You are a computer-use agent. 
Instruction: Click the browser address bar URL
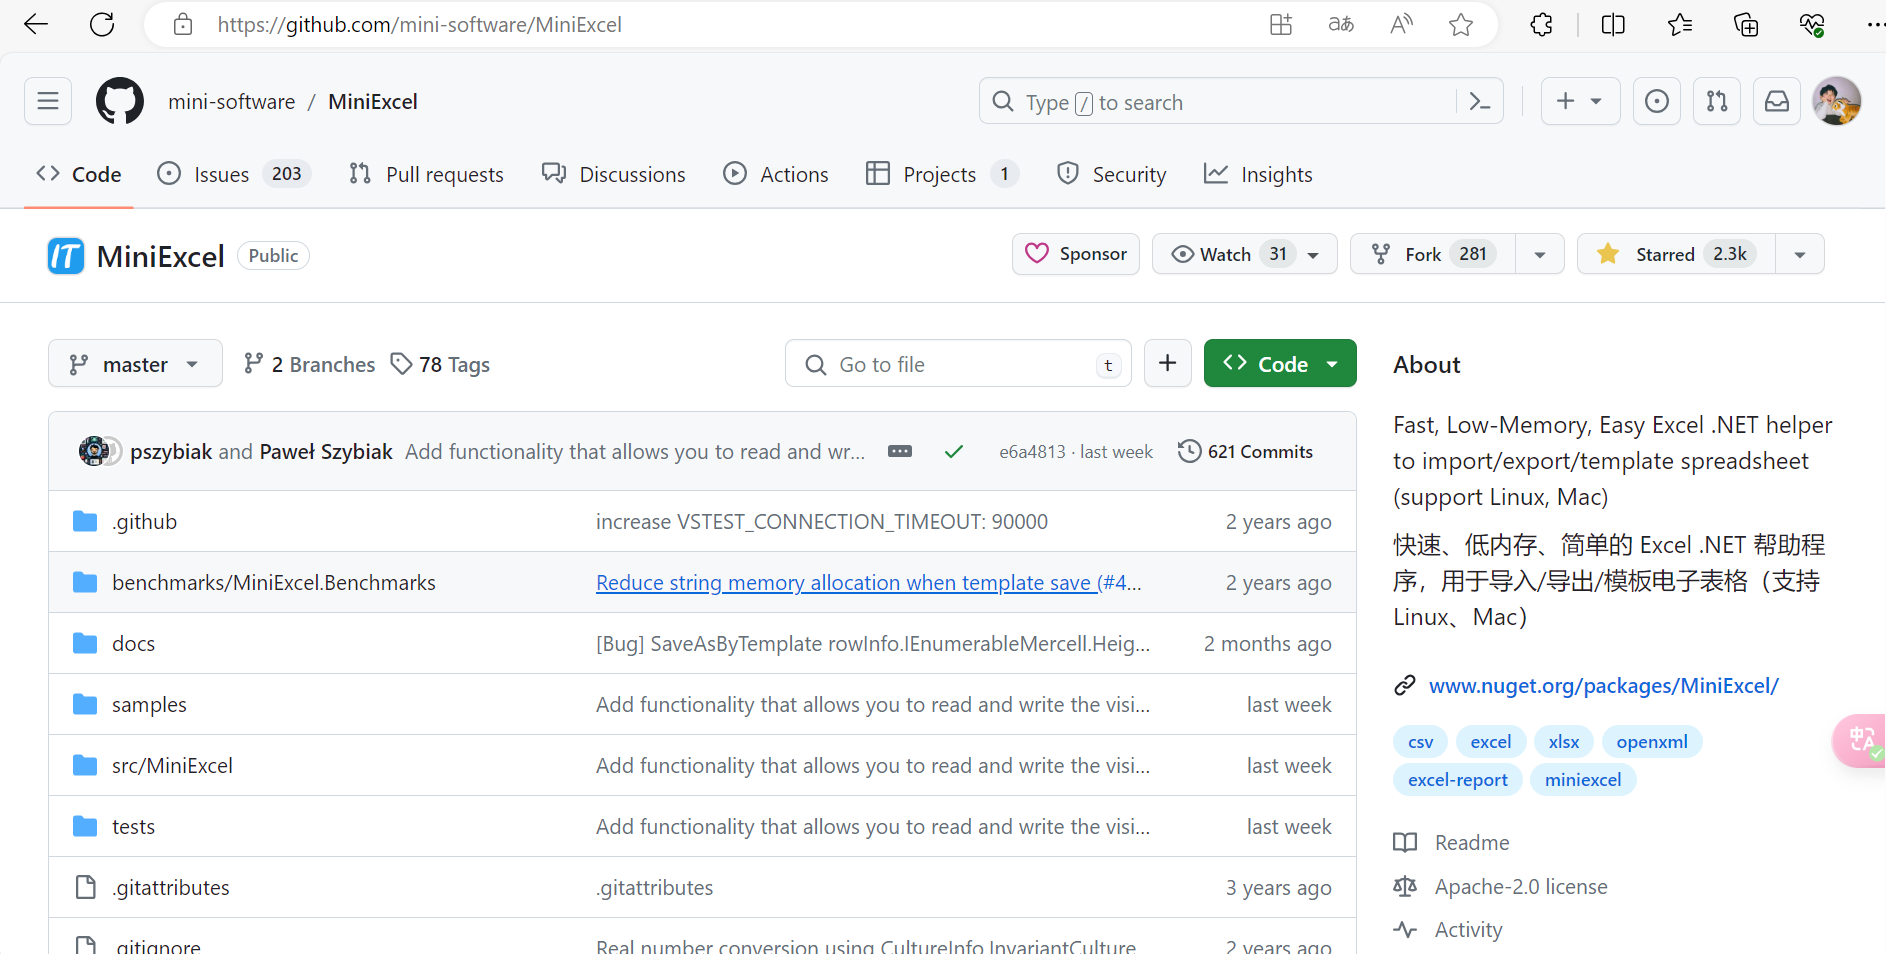point(420,24)
